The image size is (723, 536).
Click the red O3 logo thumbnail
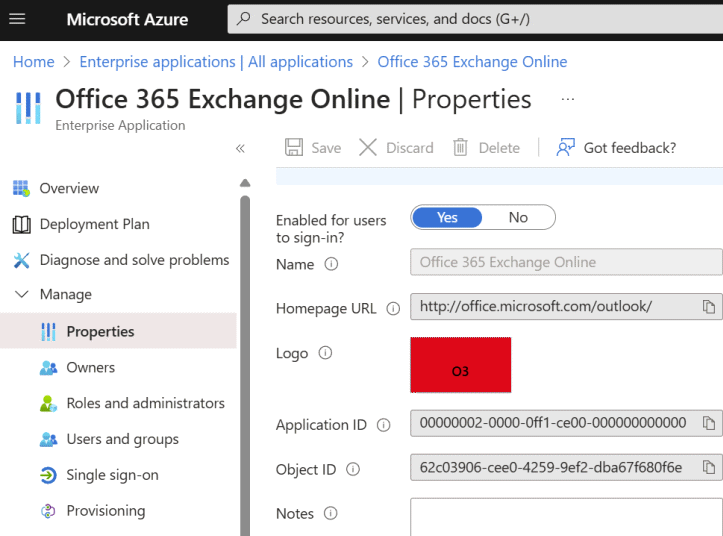(461, 365)
